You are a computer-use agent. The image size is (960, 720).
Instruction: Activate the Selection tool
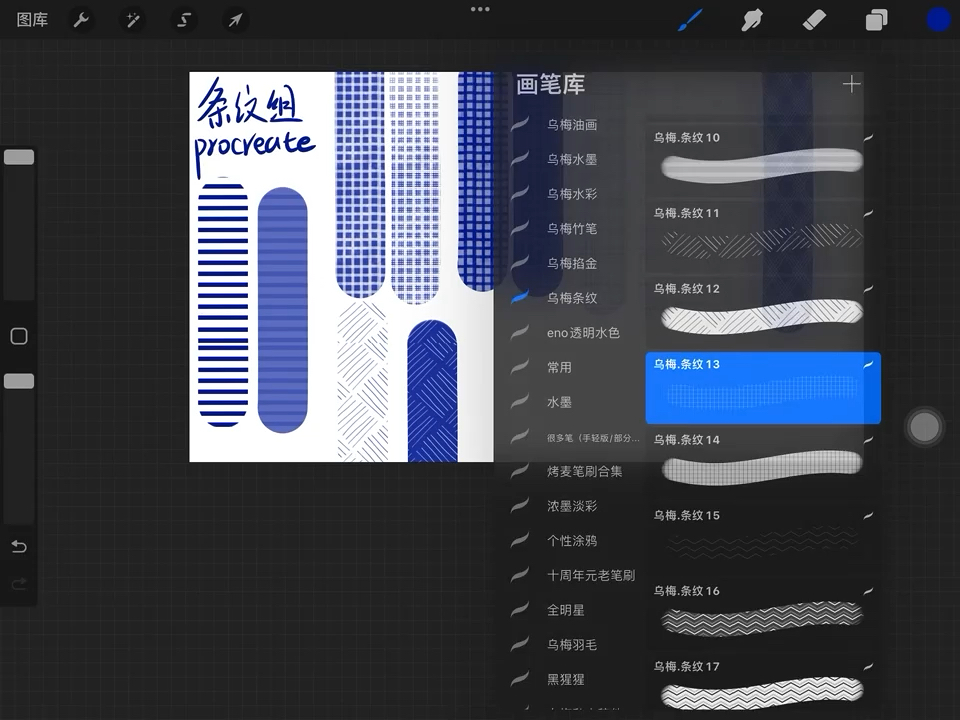184,20
